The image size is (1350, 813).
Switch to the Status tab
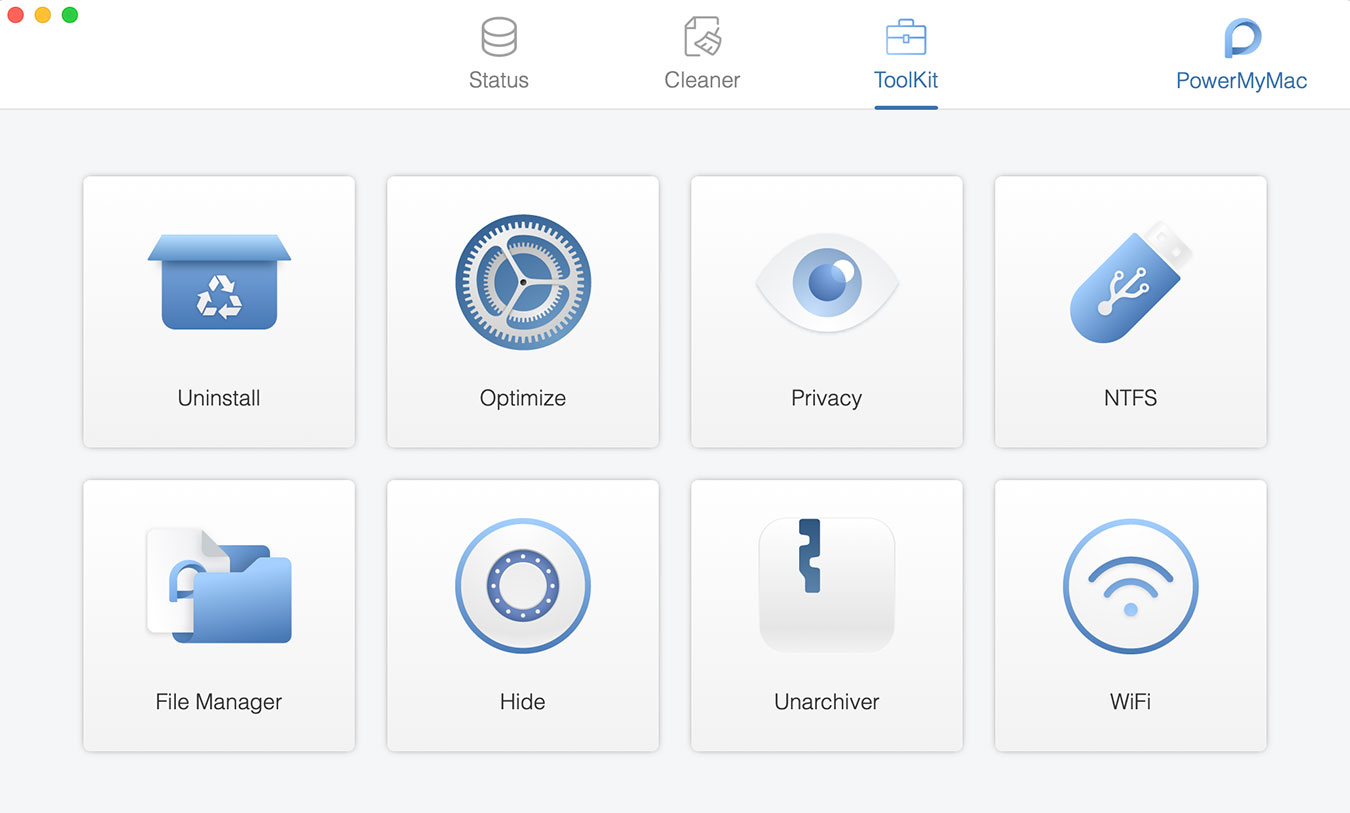point(498,80)
